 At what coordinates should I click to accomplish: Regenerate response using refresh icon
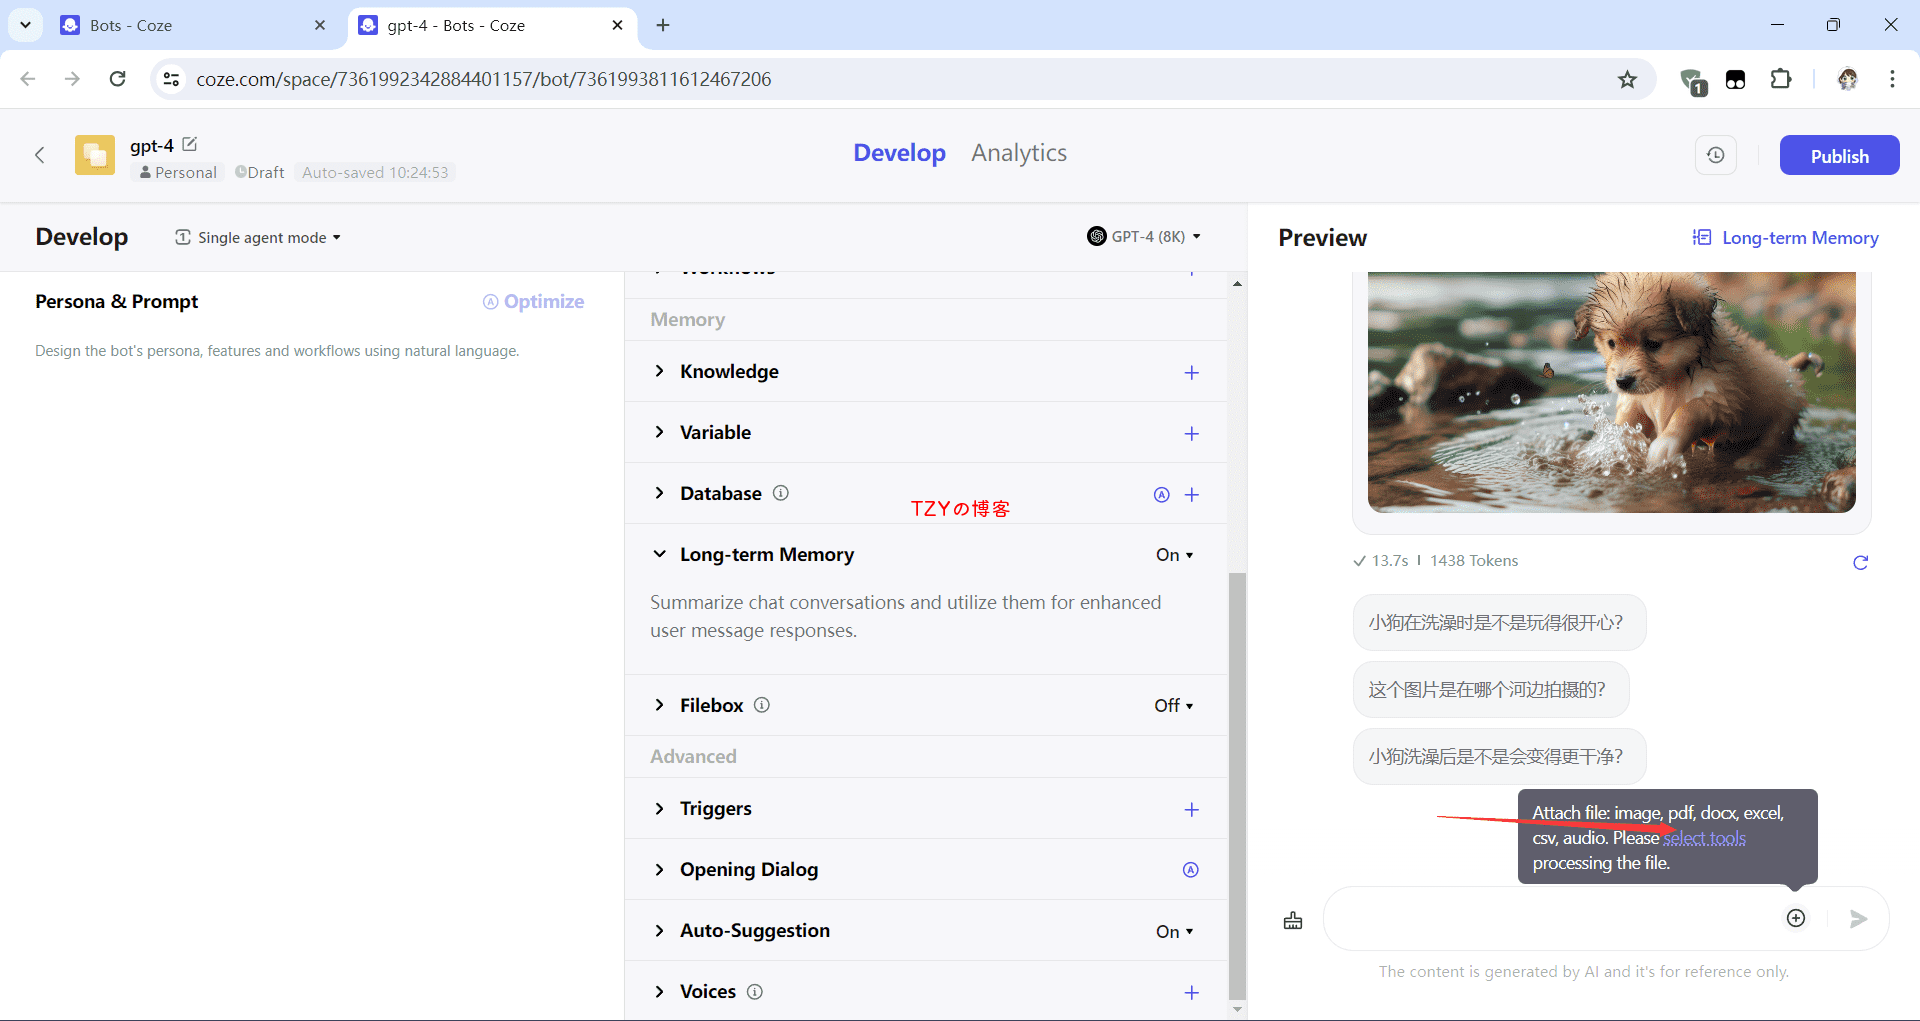[1860, 562]
